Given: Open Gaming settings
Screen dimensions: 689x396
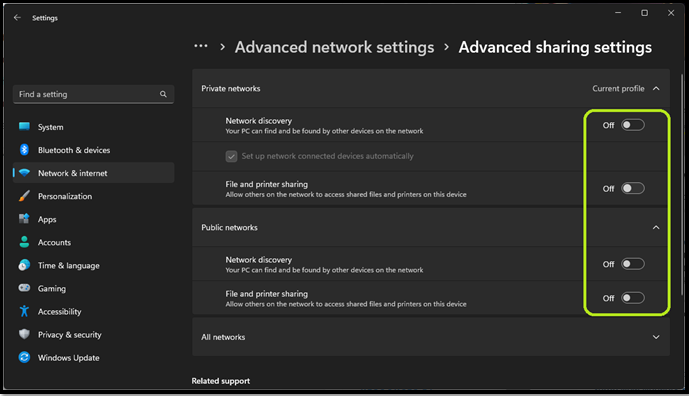Looking at the screenshot, I should point(94,288).
